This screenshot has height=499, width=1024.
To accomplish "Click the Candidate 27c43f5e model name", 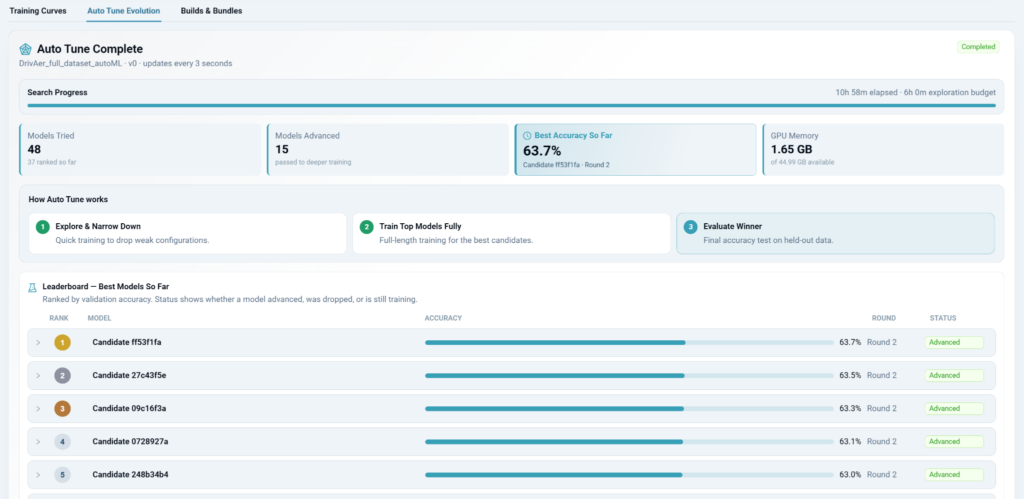I will 129,376.
